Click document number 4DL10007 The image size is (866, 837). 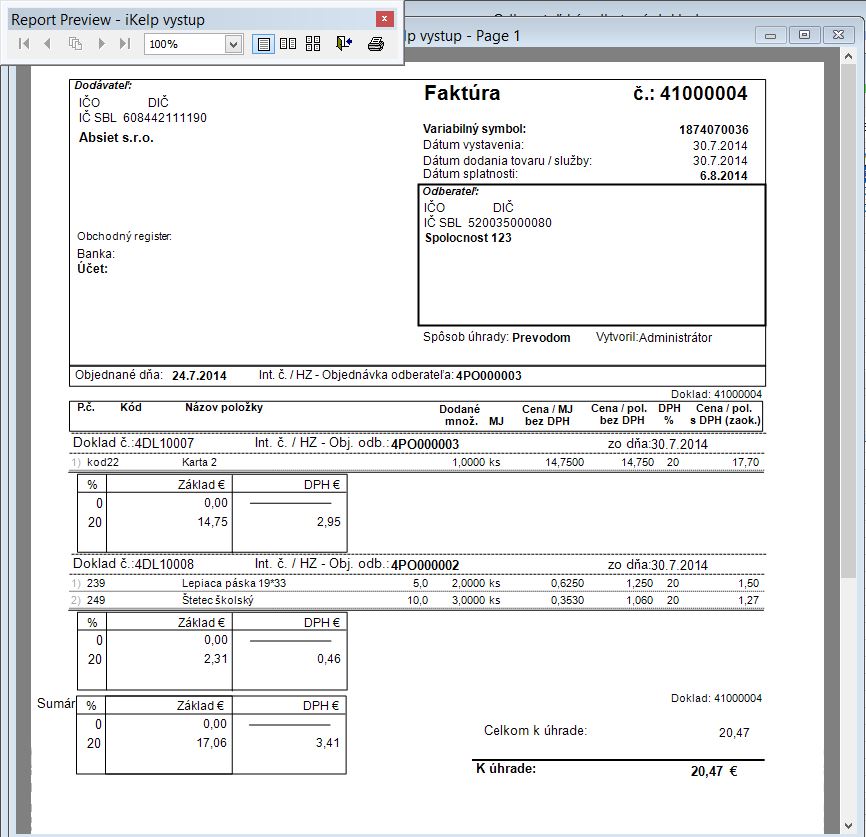[165, 444]
